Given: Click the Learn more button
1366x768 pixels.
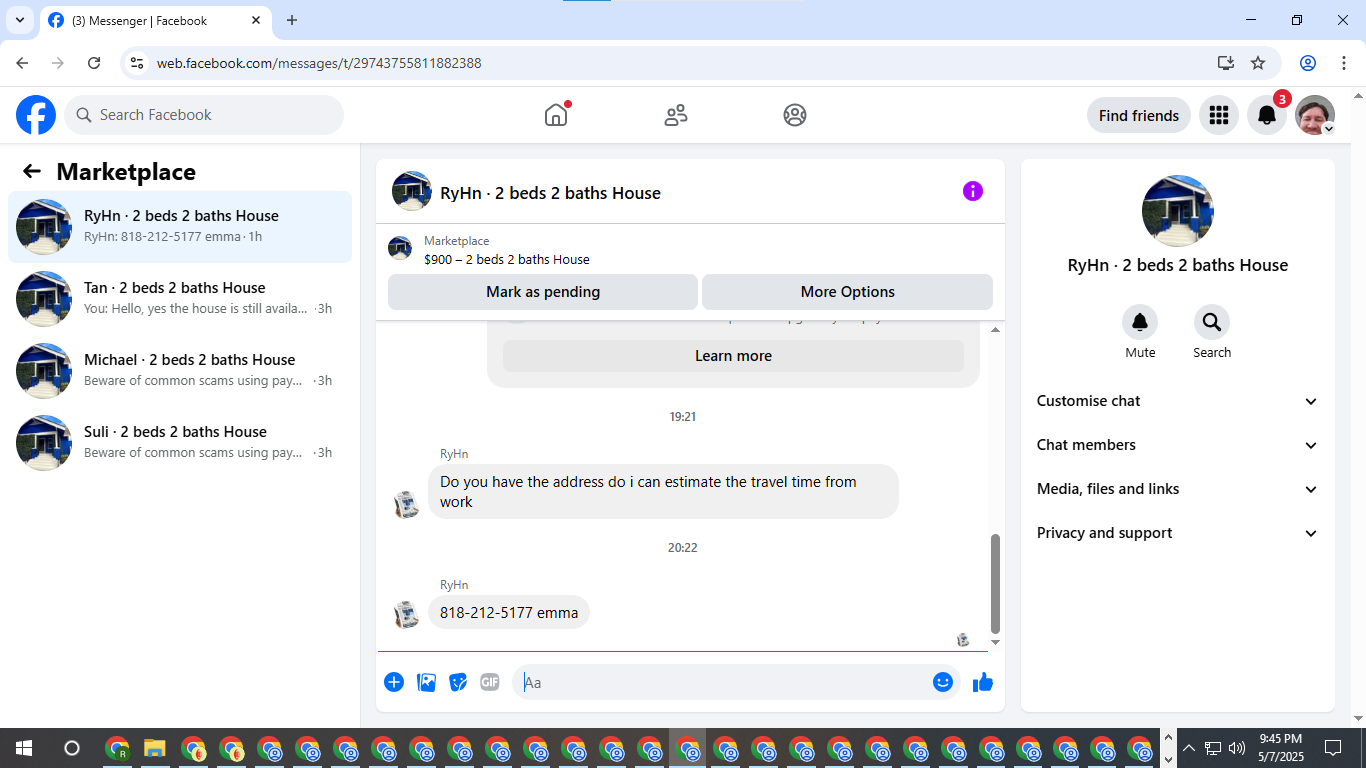Looking at the screenshot, I should (x=733, y=356).
